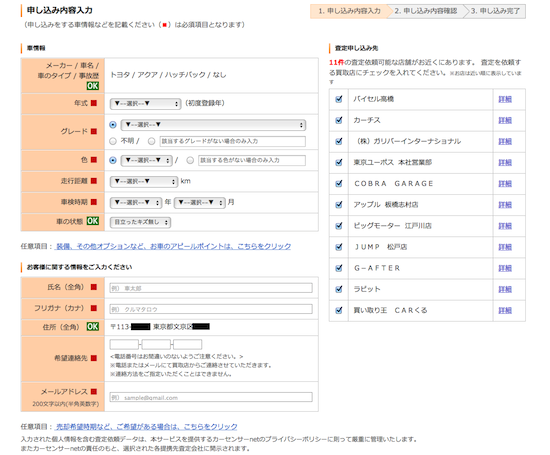Select the custom grade text radio button
Viewport: 550px width, 455px height.
[x=151, y=141]
